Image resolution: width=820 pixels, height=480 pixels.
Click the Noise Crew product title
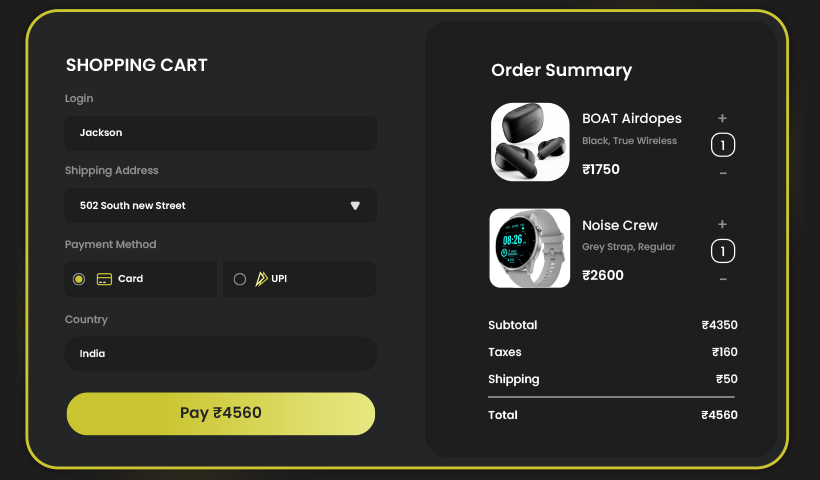[x=620, y=225]
